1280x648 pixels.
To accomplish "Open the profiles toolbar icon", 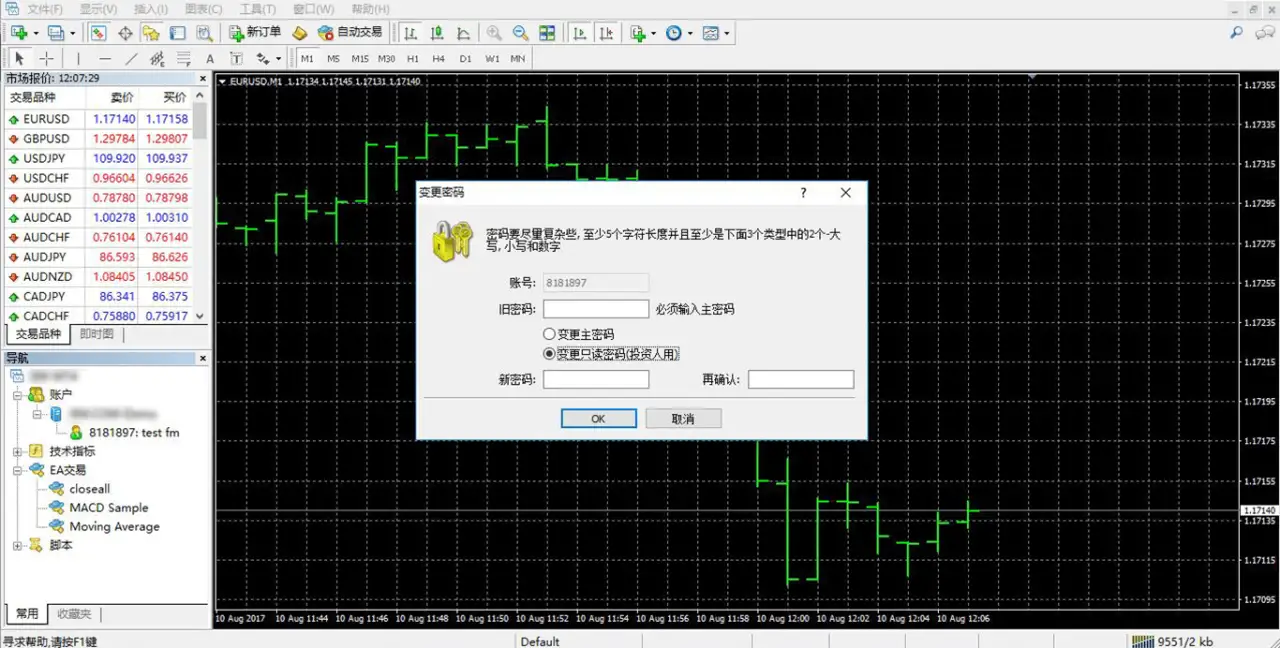I will pyautogui.click(x=56, y=33).
